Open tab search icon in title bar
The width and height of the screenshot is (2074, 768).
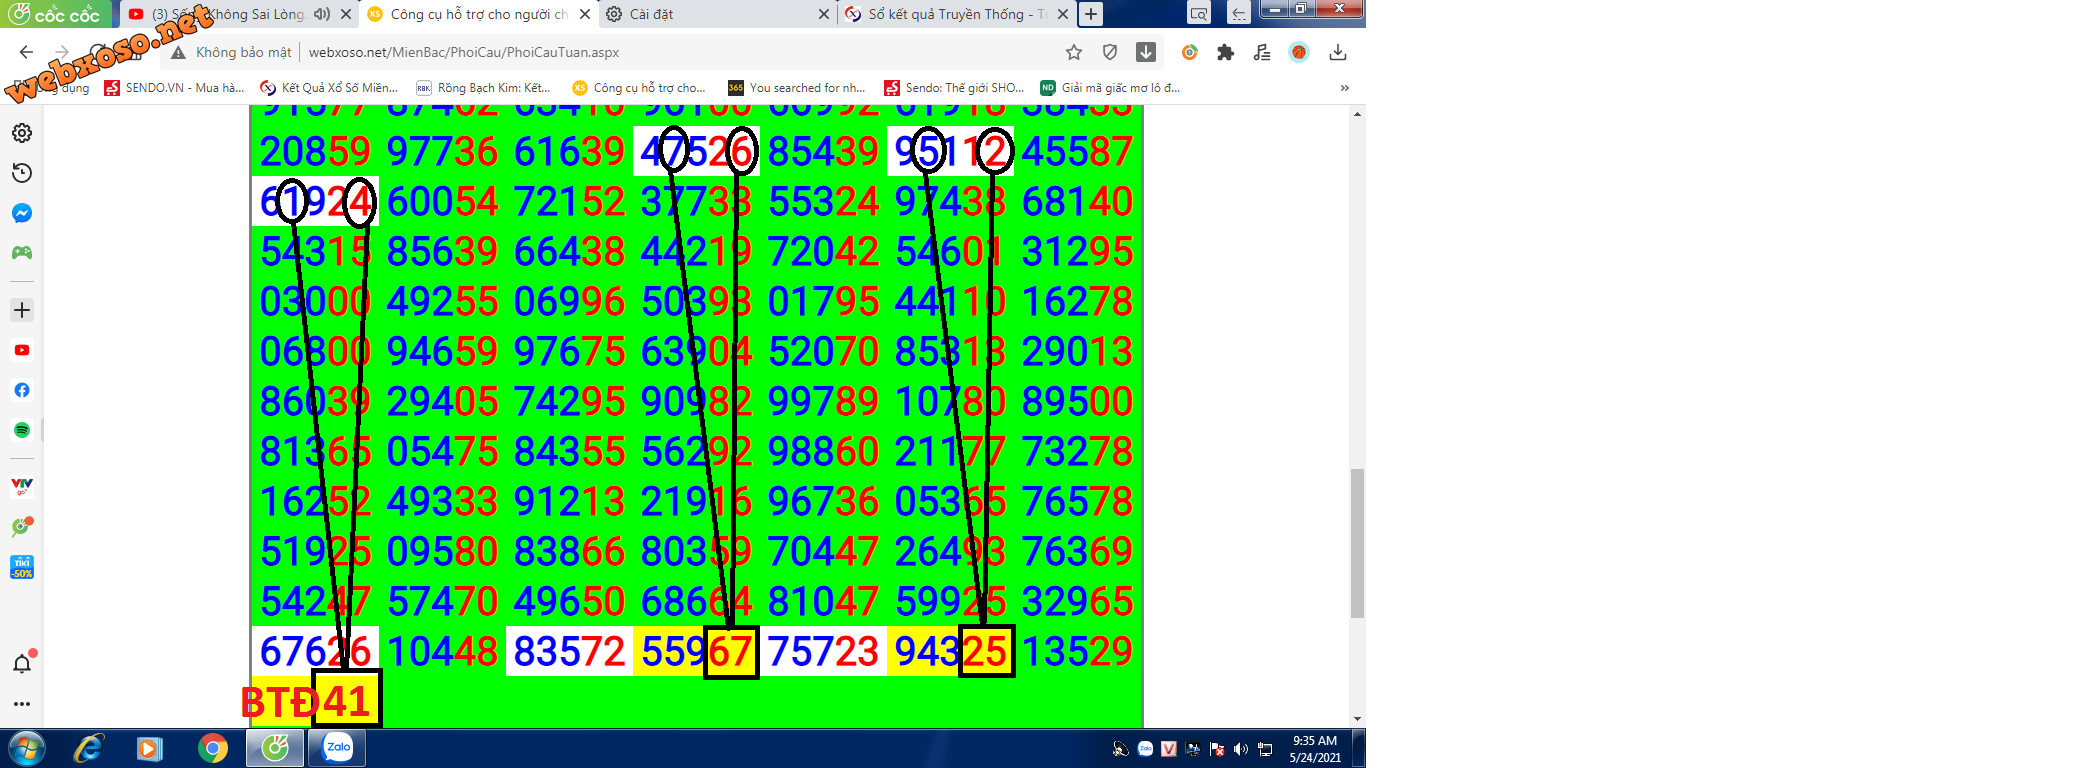click(1199, 14)
